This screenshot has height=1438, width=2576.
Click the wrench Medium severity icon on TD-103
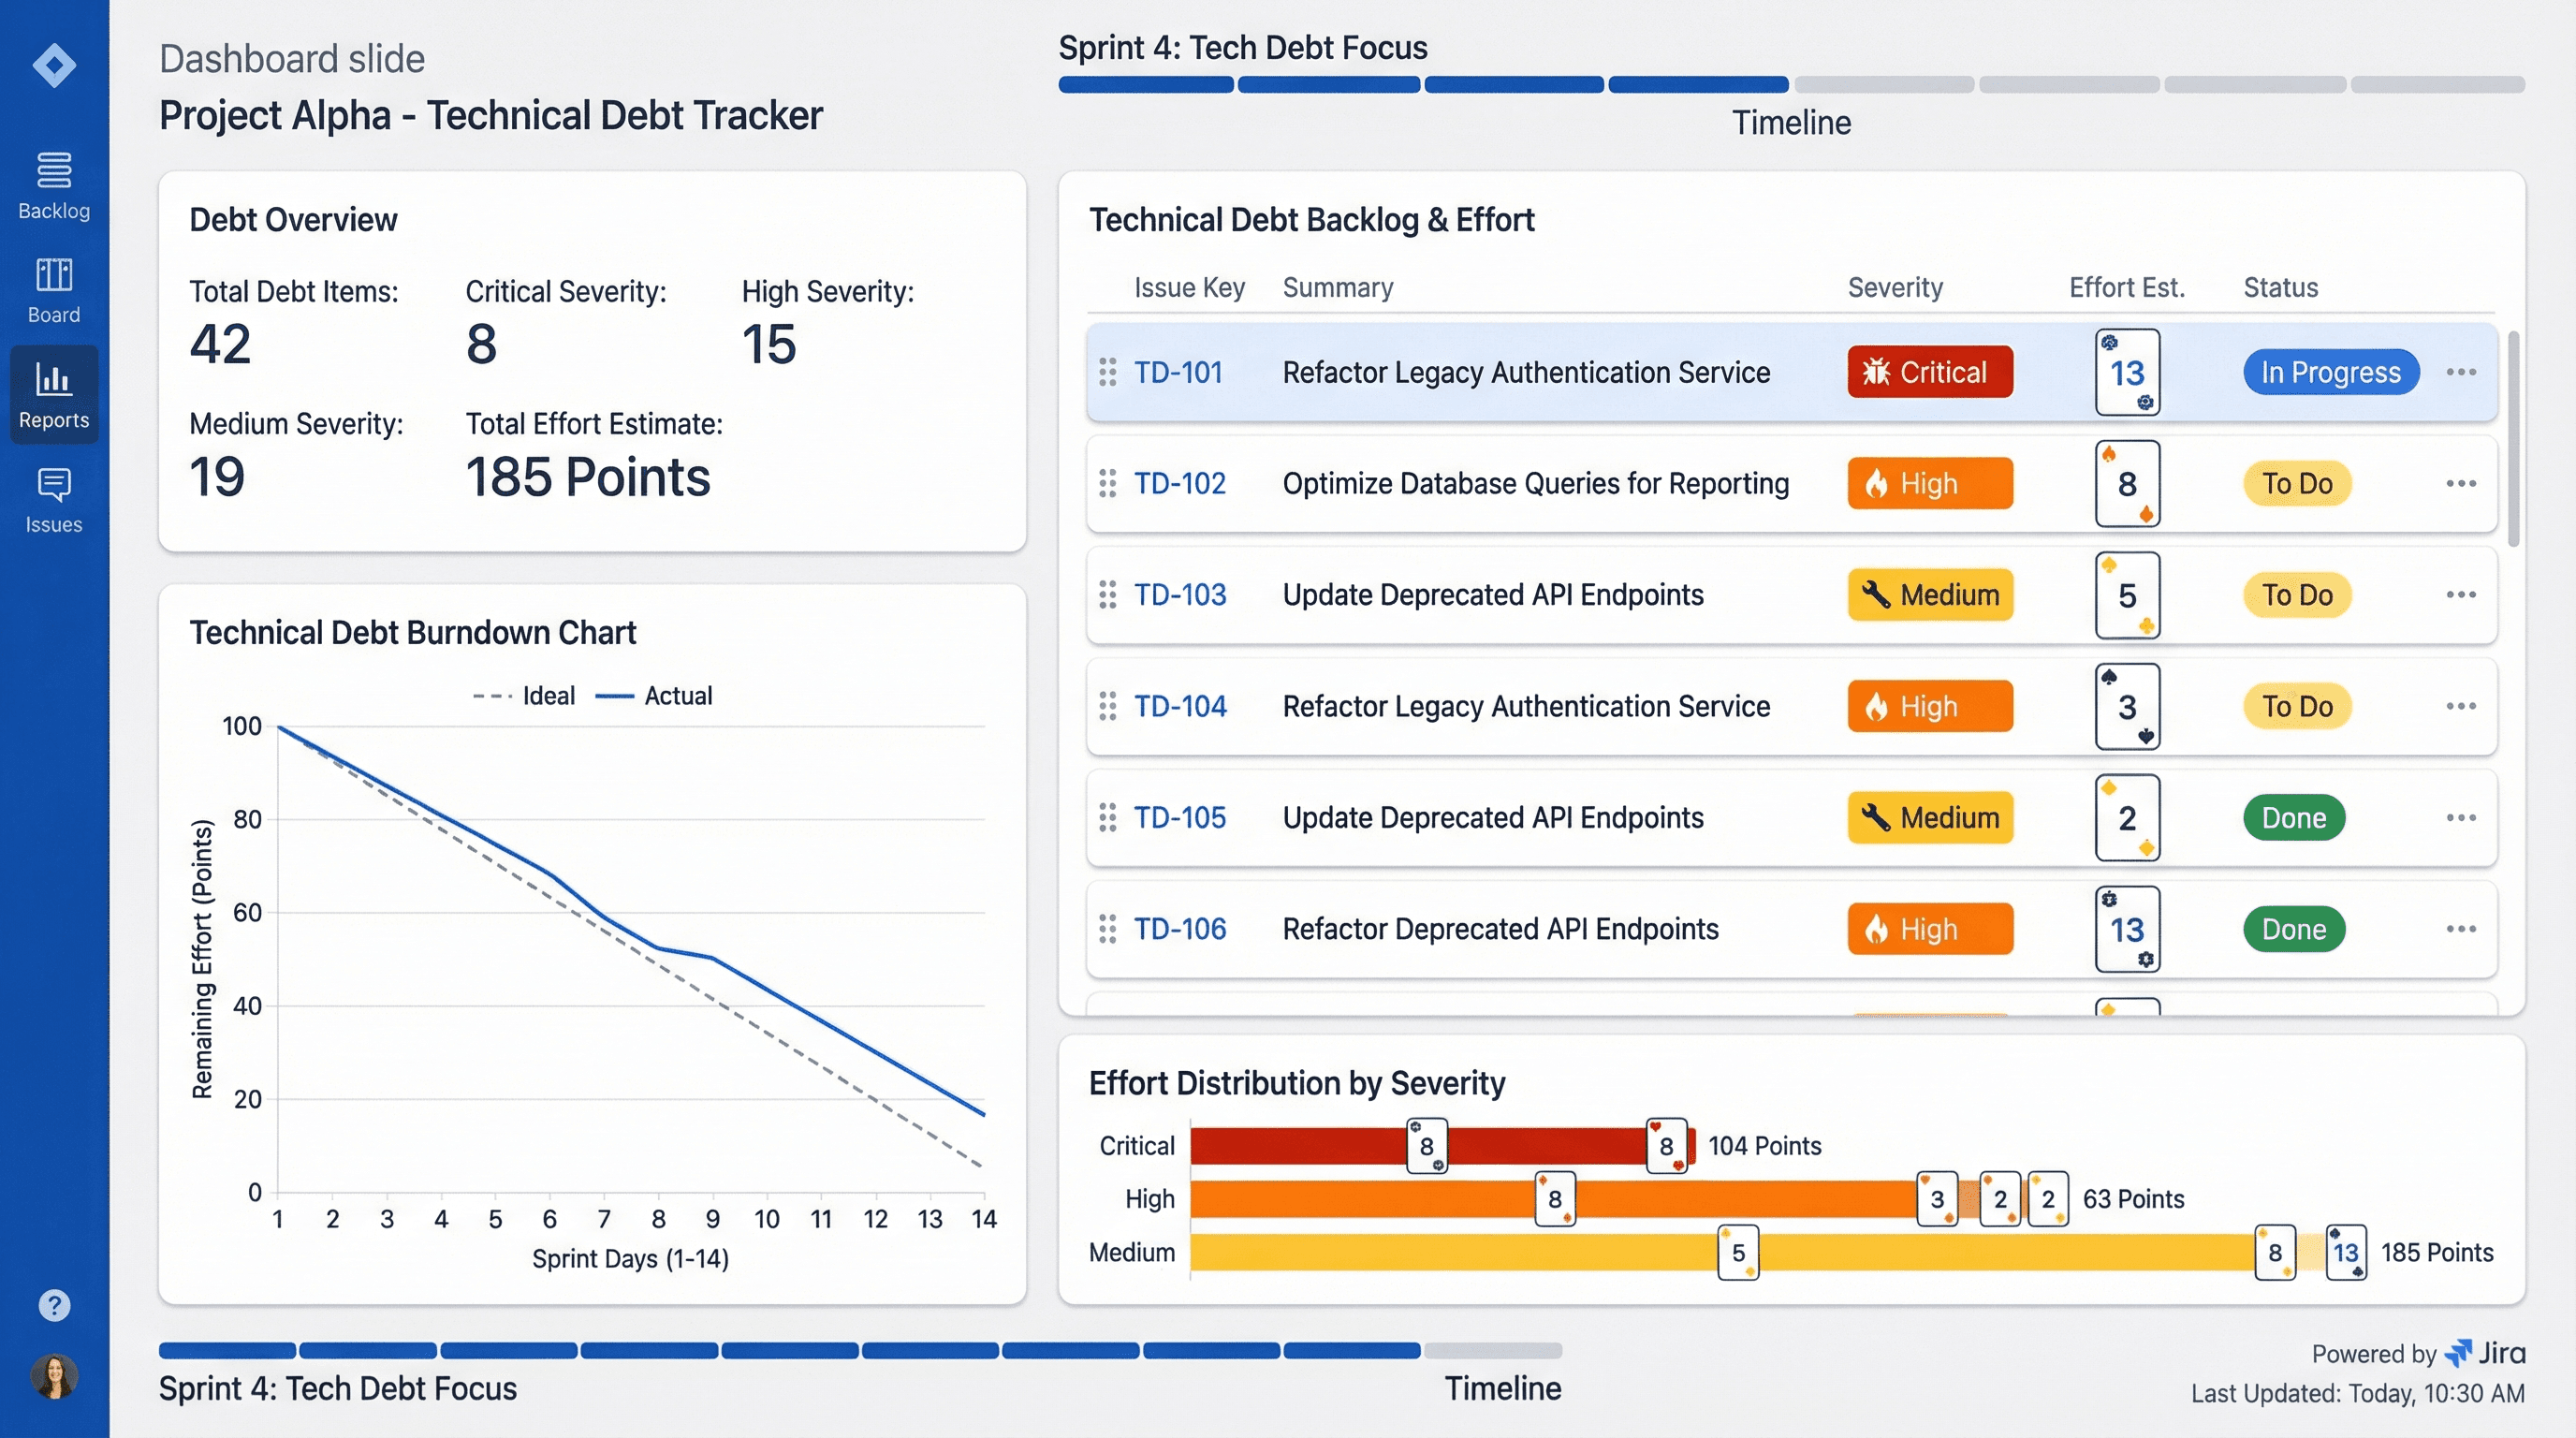click(1878, 594)
